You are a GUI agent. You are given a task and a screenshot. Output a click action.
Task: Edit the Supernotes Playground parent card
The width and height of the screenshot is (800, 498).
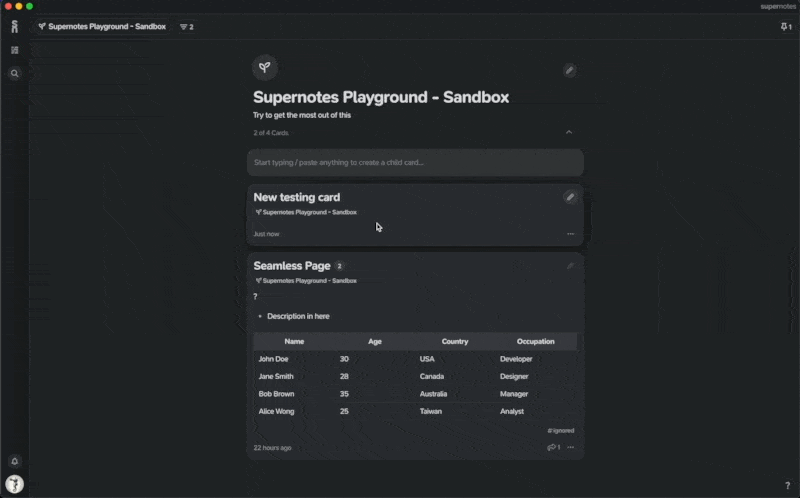(x=569, y=70)
